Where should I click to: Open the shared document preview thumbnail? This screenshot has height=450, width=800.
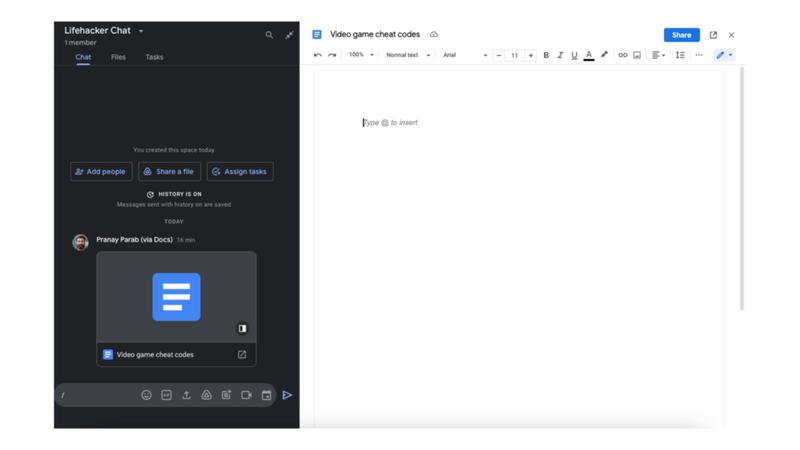[x=176, y=297]
